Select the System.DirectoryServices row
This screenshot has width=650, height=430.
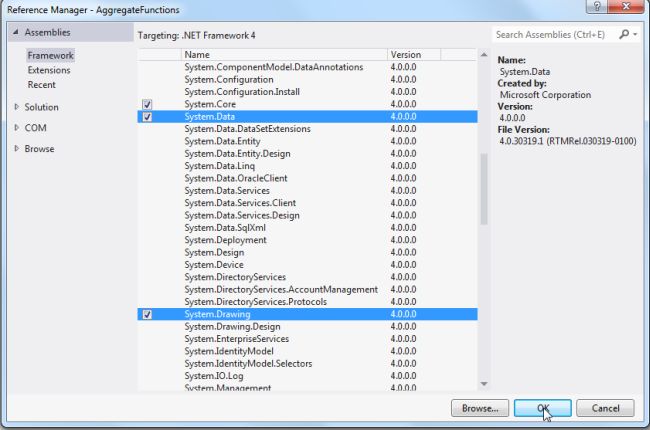coord(307,277)
